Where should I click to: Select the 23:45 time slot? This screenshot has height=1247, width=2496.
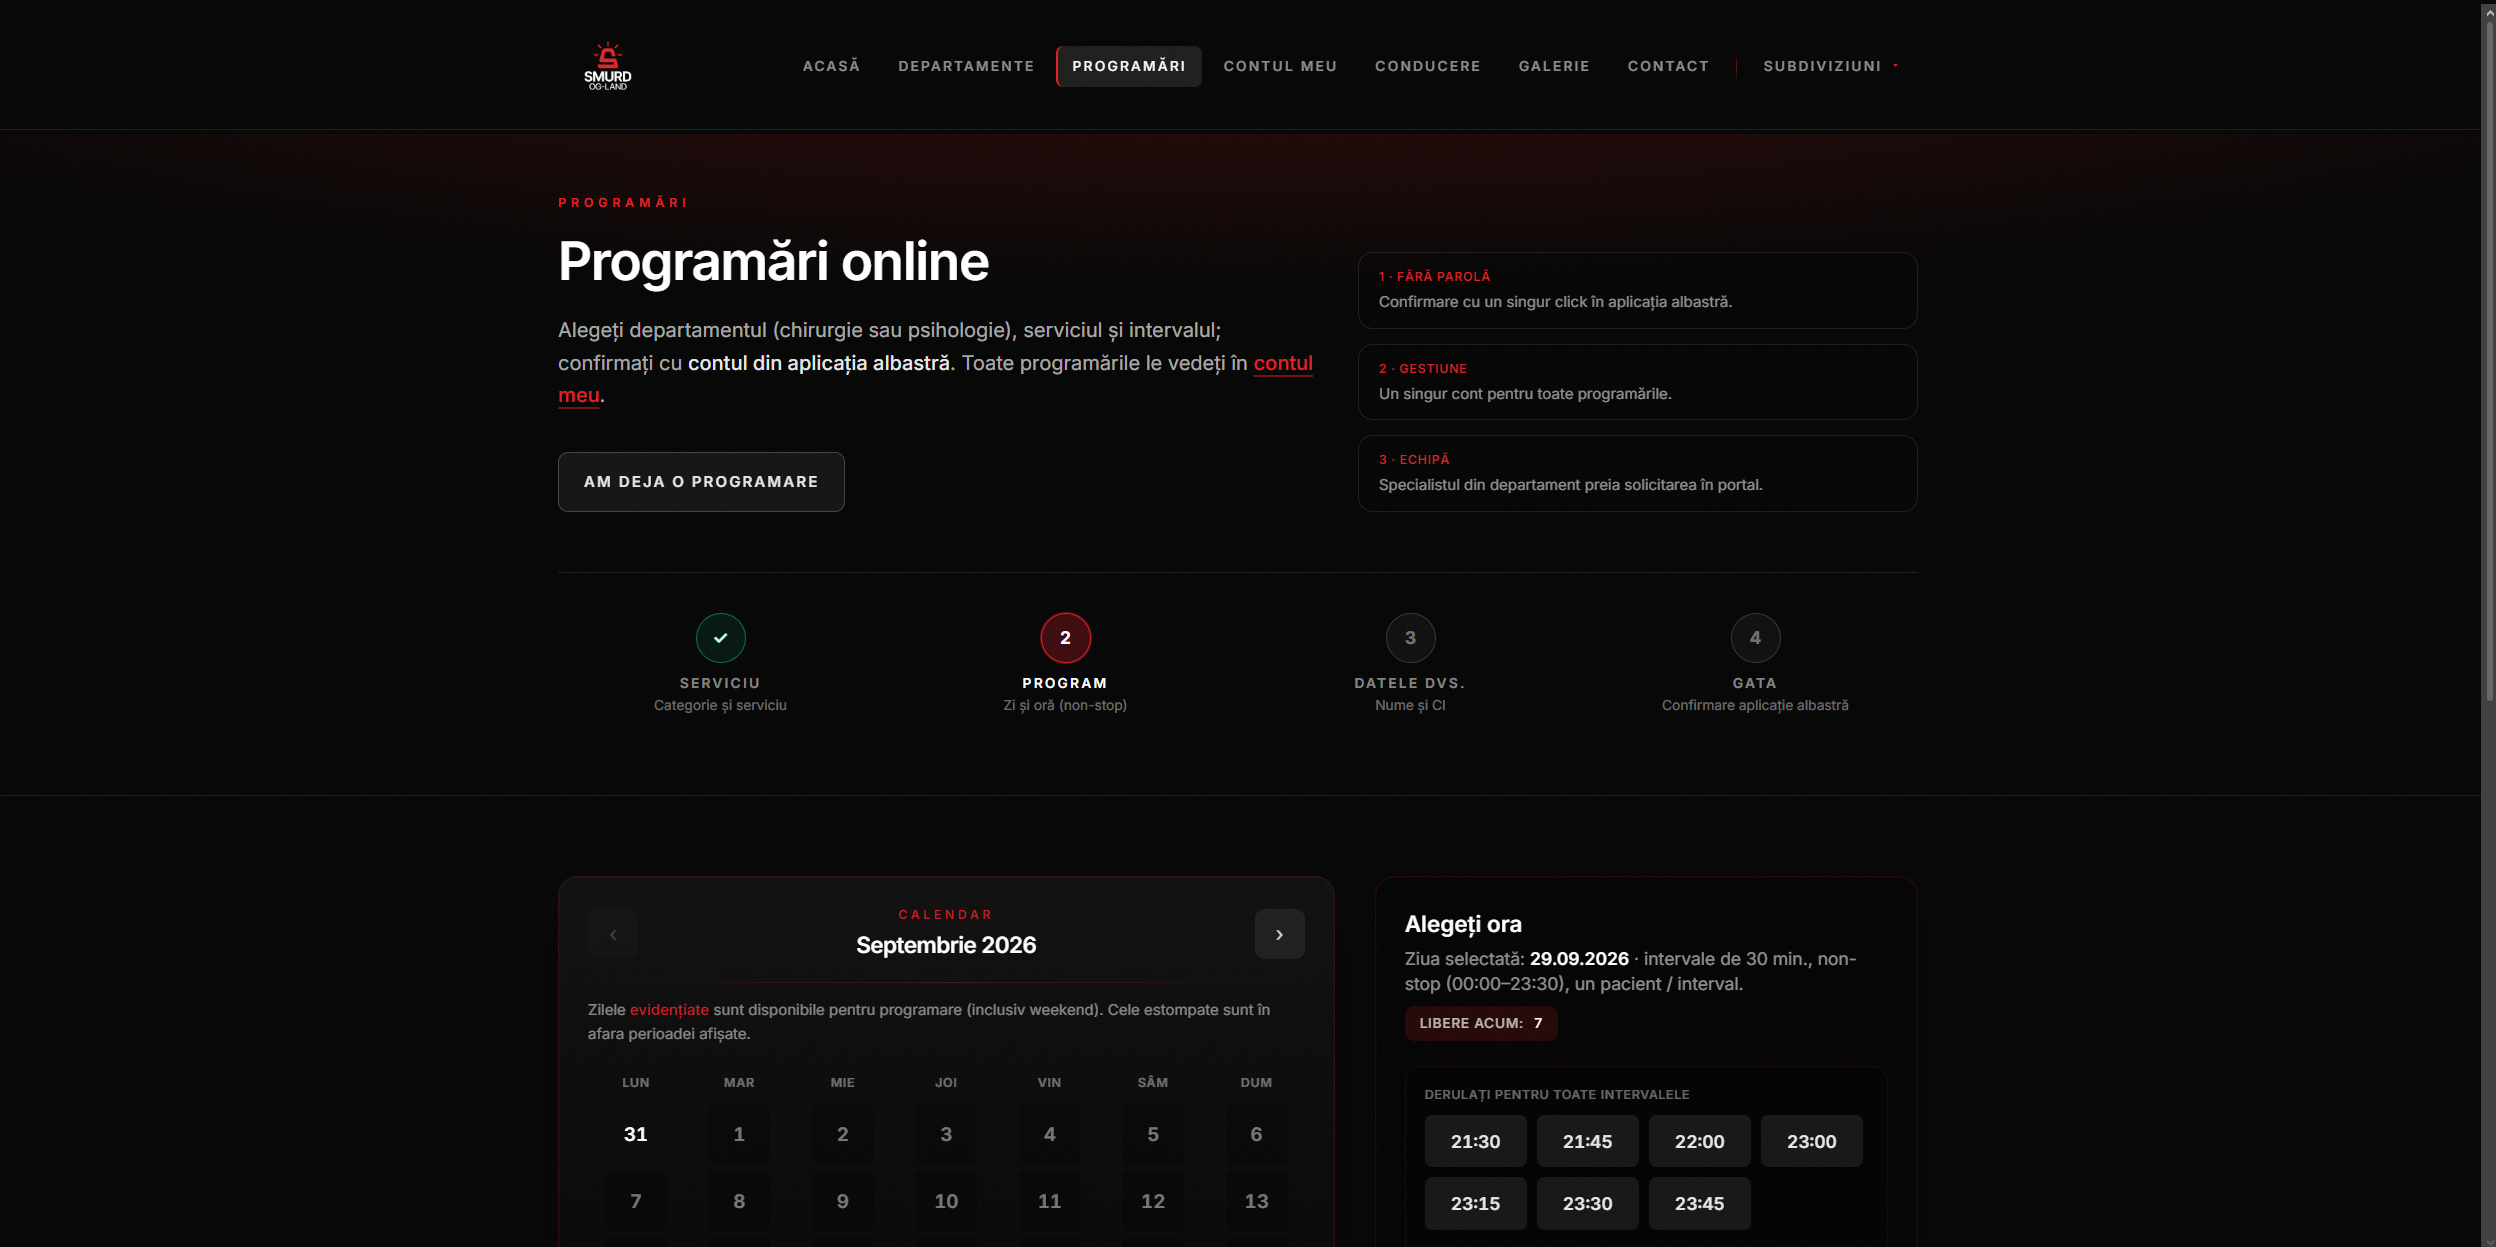[1699, 1203]
